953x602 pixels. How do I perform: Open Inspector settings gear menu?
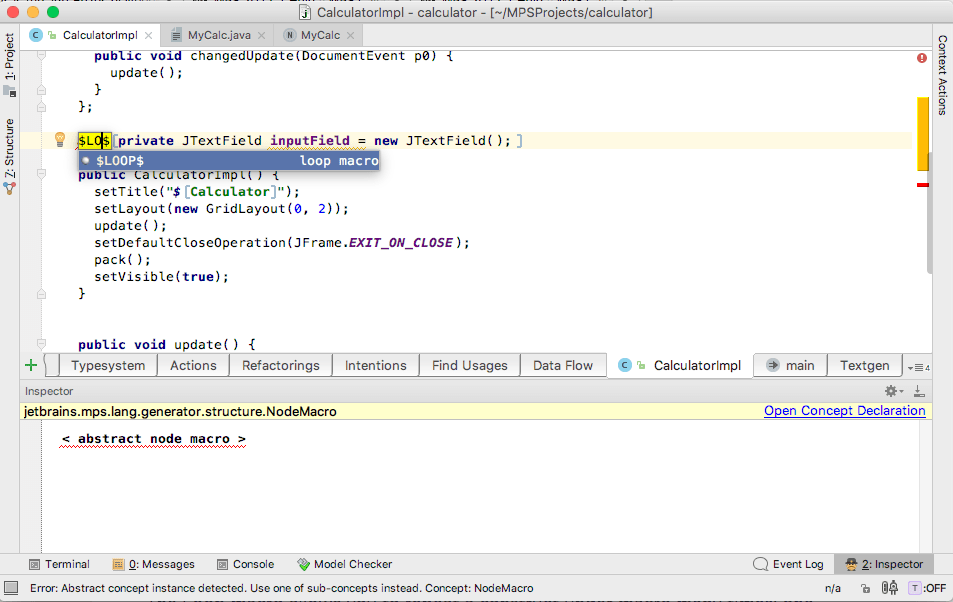[891, 391]
